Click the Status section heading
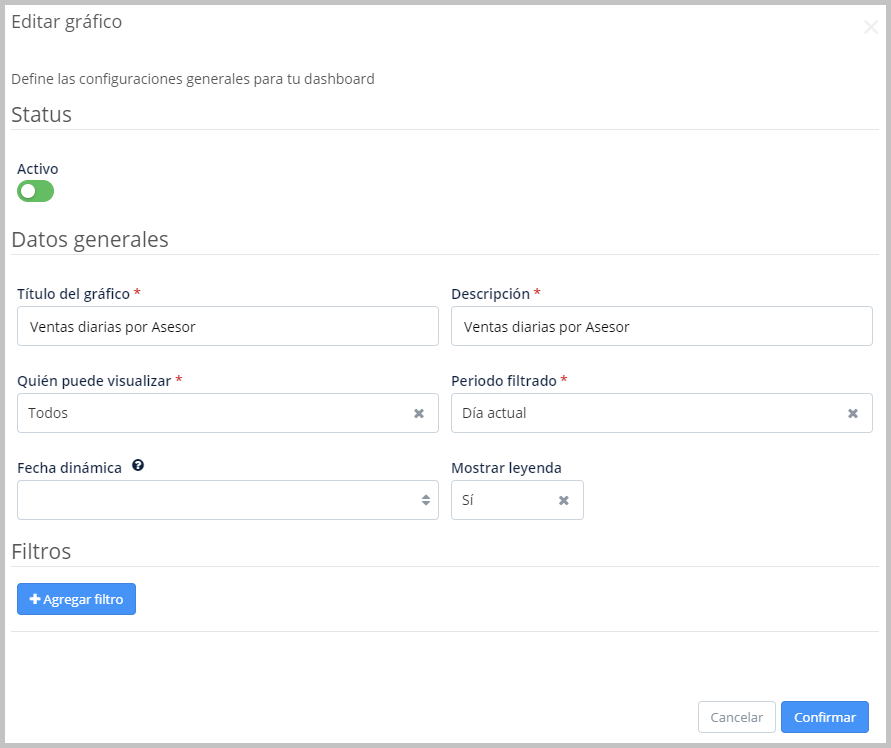Viewport: 891px width, 748px height. (41, 114)
